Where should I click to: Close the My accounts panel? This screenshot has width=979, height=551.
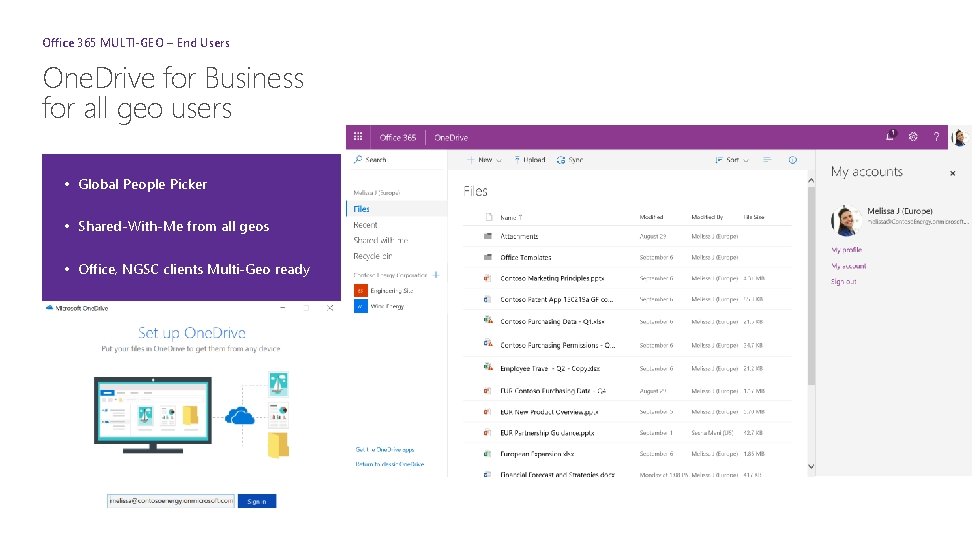952,173
